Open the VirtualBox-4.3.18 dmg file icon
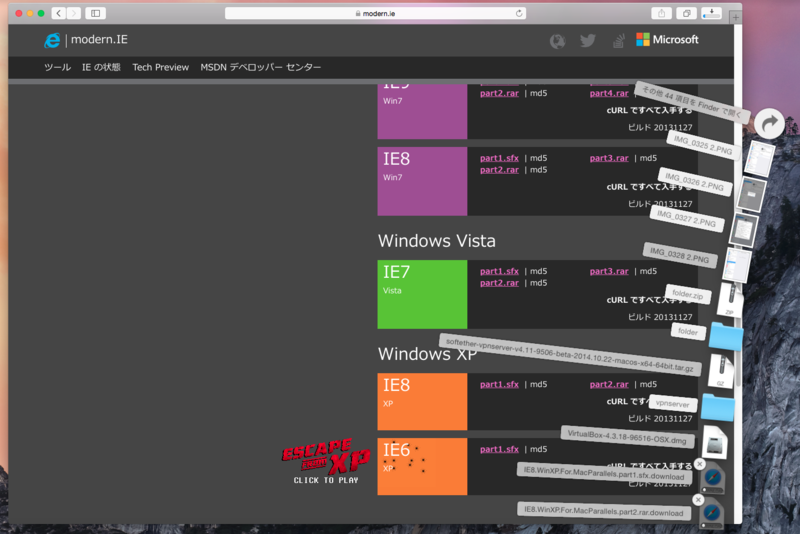Screen dimensions: 800x534 pos(715,443)
